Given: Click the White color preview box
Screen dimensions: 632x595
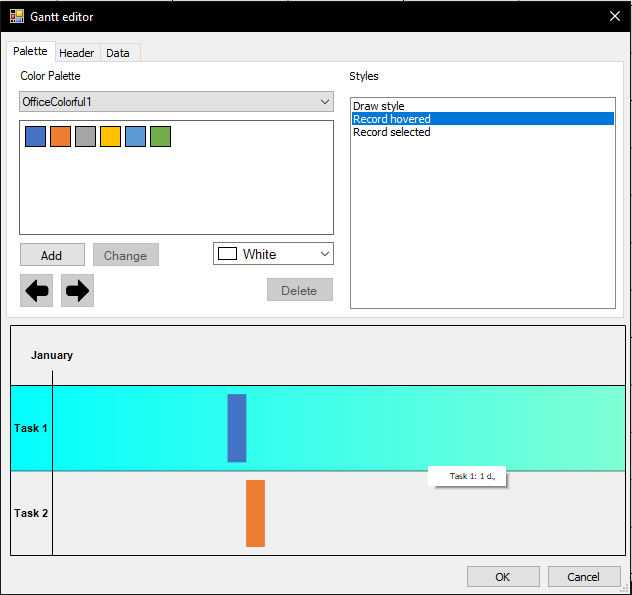Looking at the screenshot, I should 227,254.
